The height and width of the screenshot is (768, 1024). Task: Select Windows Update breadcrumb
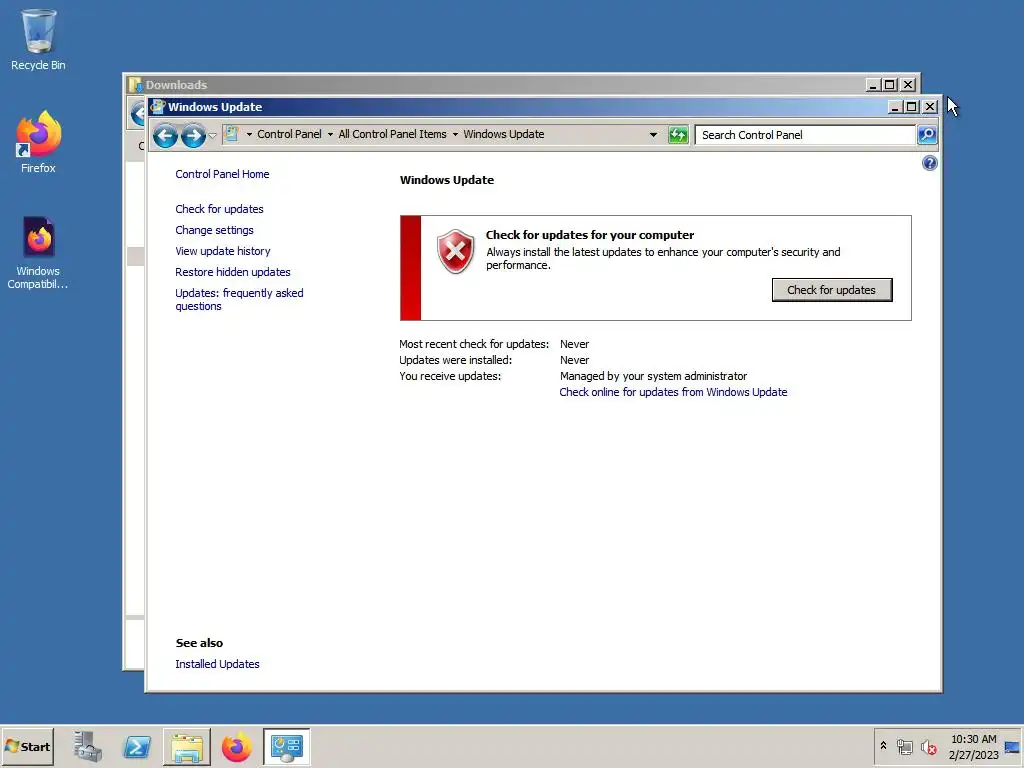tap(504, 134)
